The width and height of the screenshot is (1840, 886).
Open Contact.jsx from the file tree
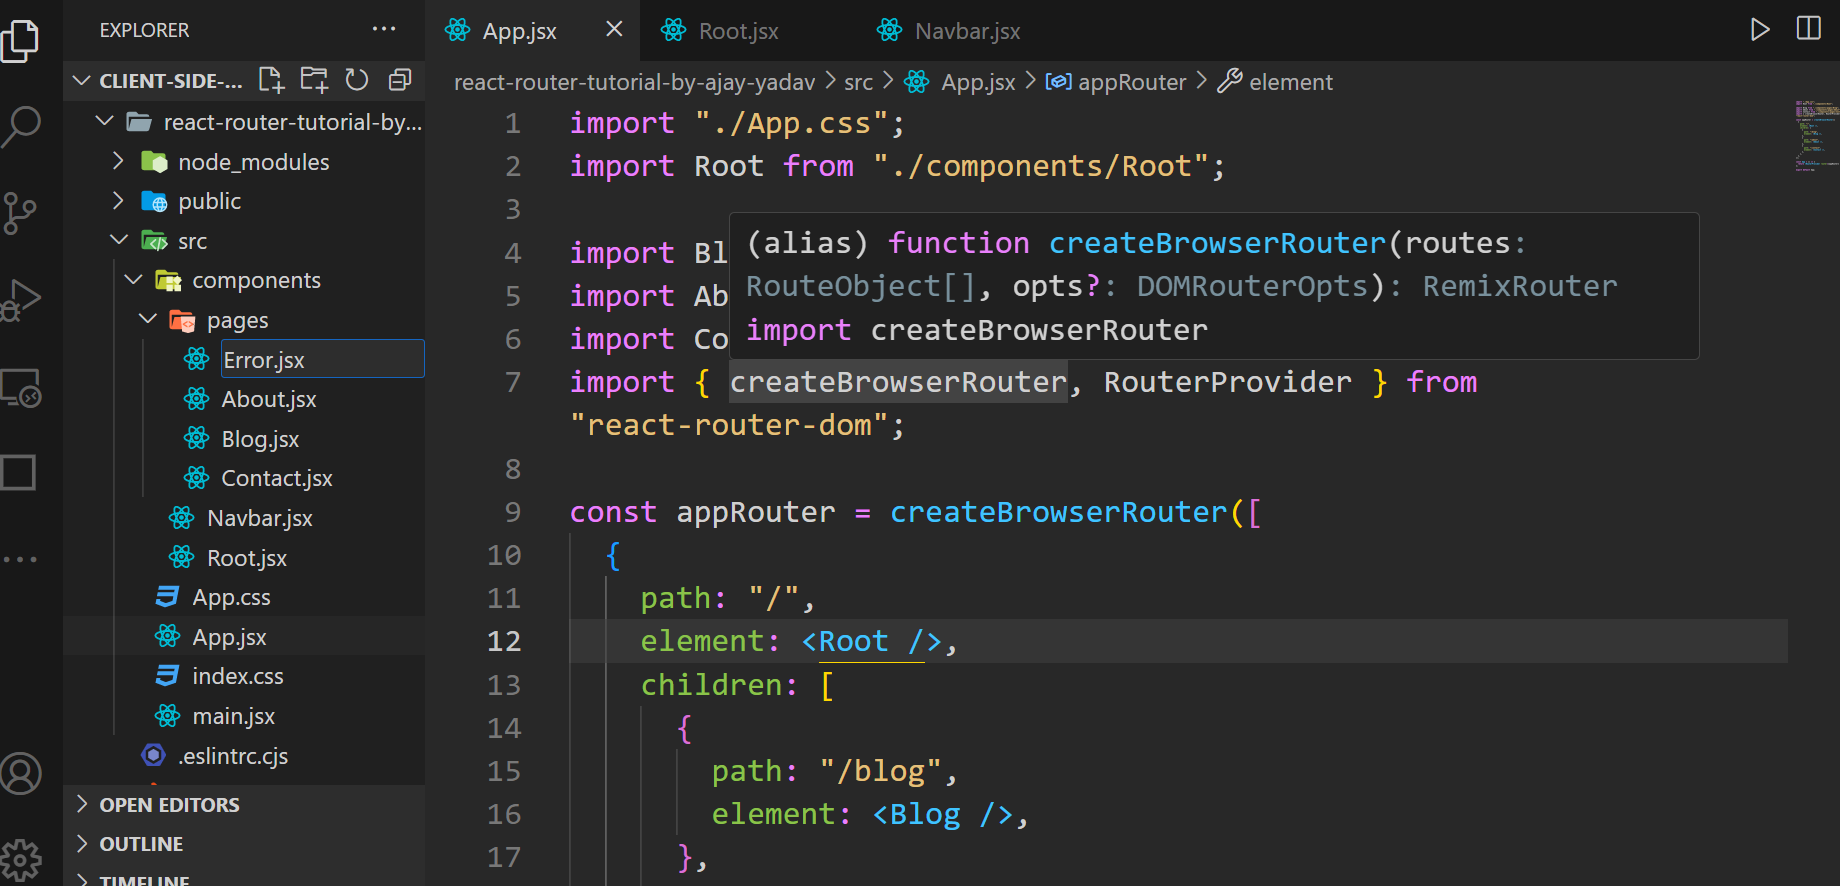[x=276, y=478]
